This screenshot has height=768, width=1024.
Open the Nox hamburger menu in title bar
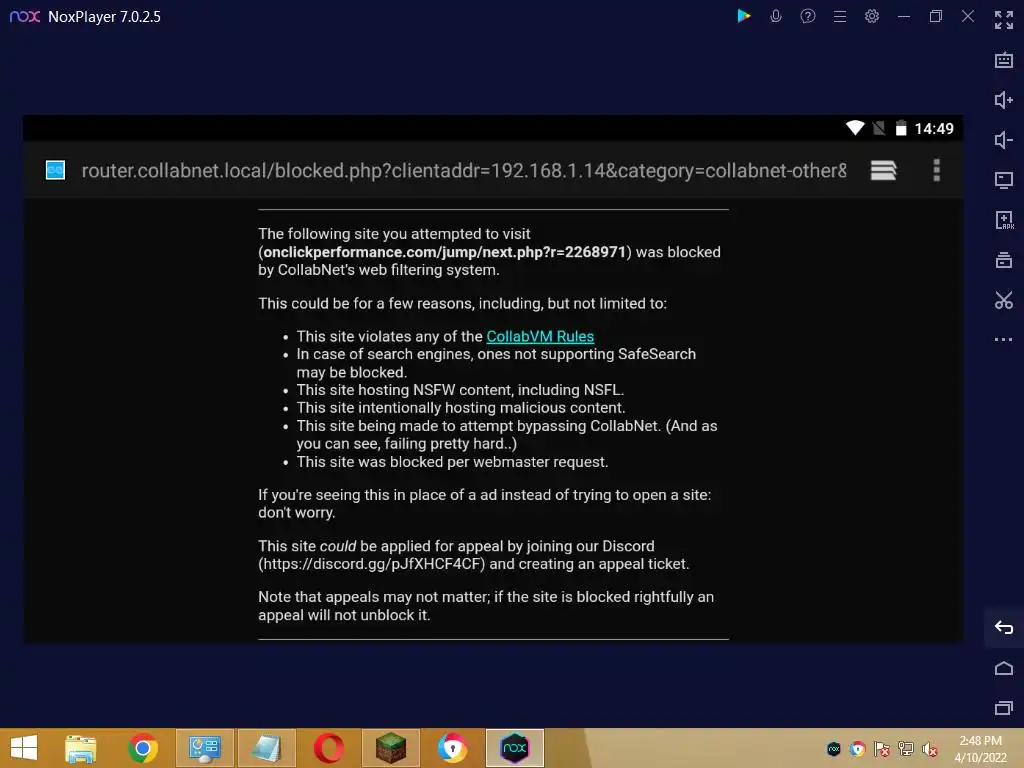coord(840,16)
